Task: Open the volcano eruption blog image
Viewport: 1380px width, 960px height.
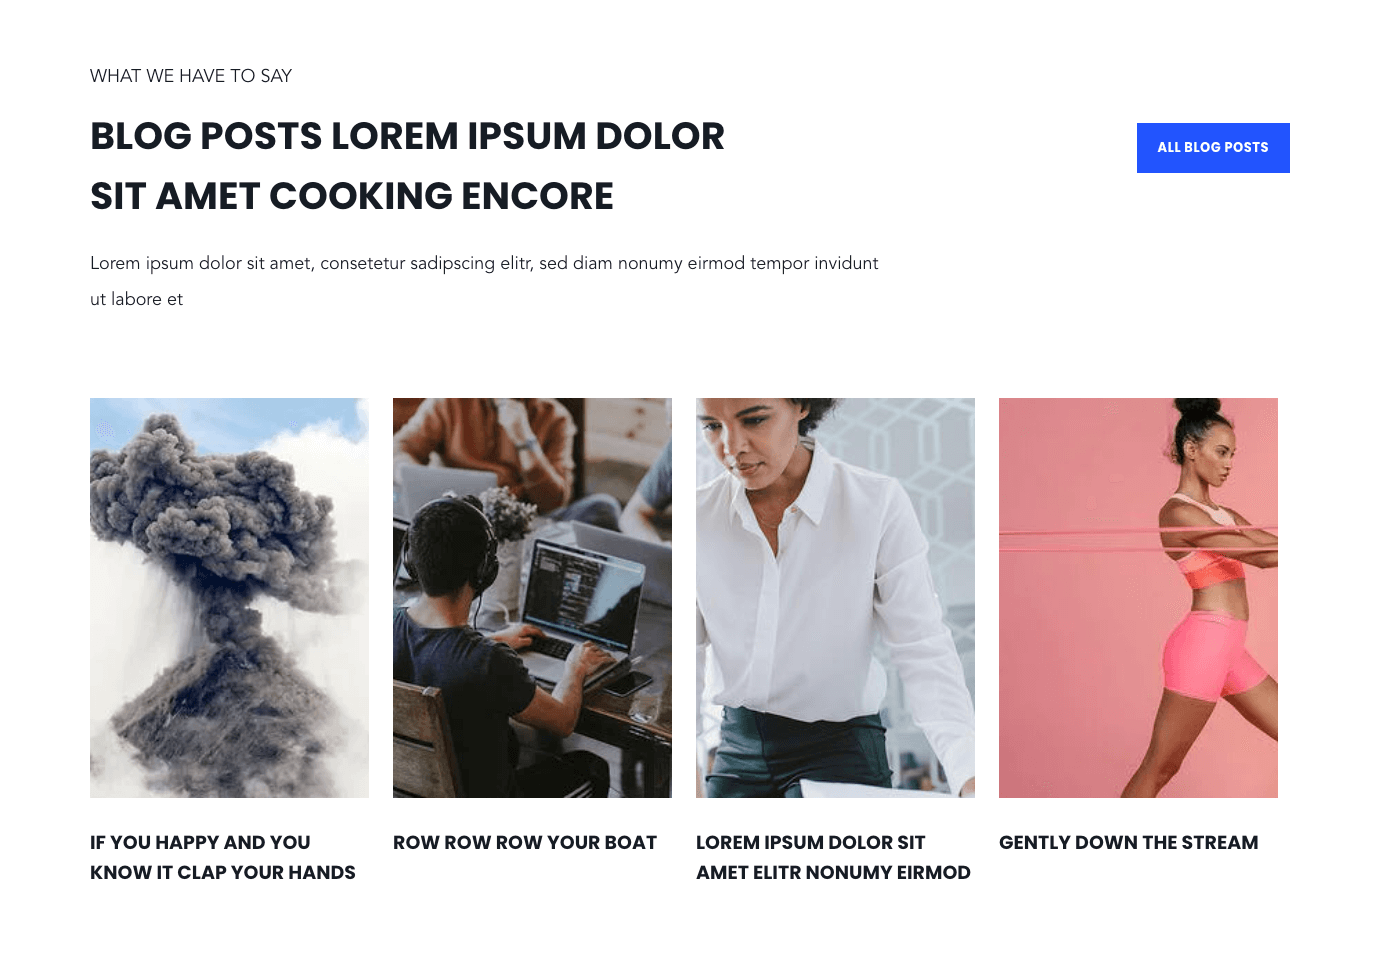Action: (229, 598)
